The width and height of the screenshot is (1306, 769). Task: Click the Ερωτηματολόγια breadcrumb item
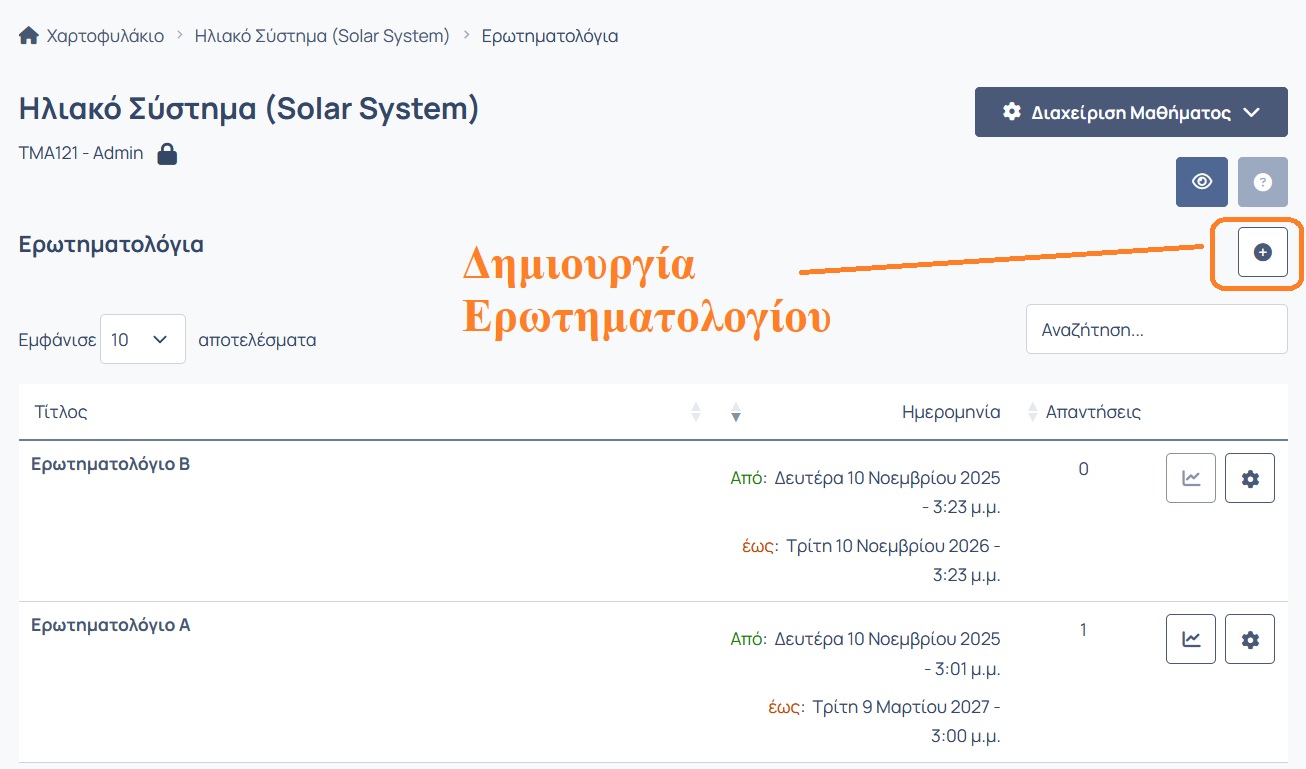pos(549,36)
